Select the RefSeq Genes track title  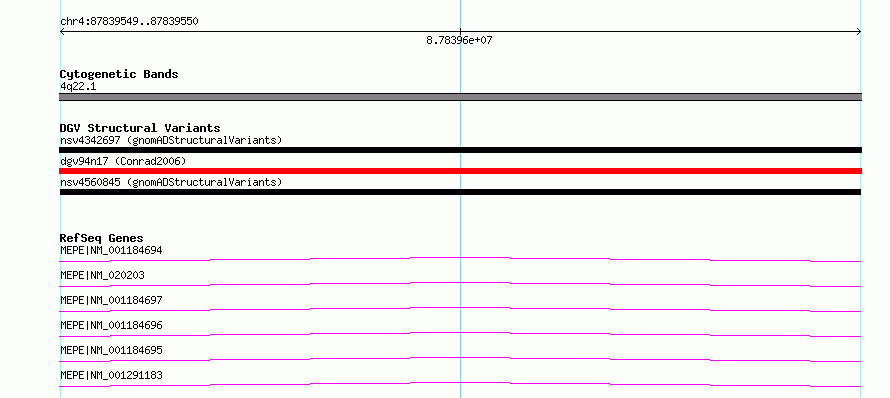(102, 238)
